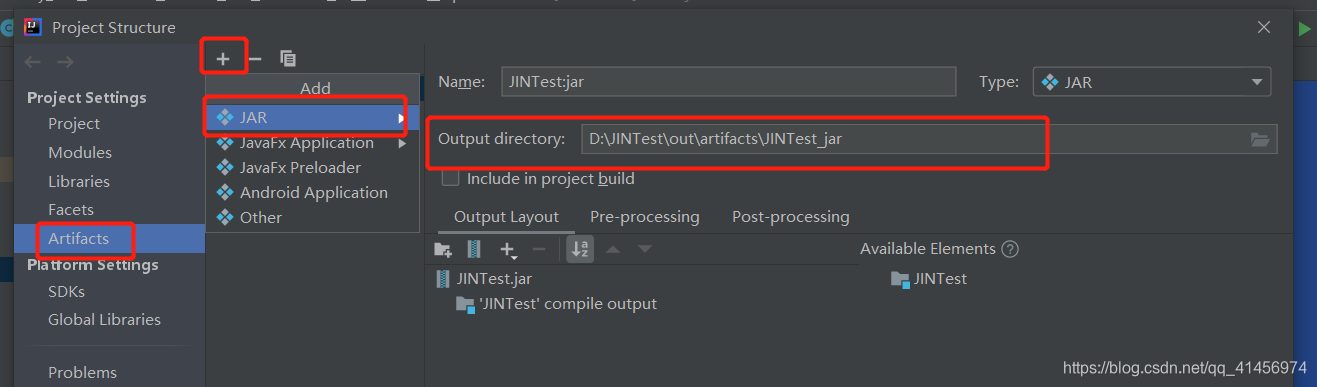Click the plus Add artifact icon
The image size is (1317, 387).
click(223, 59)
